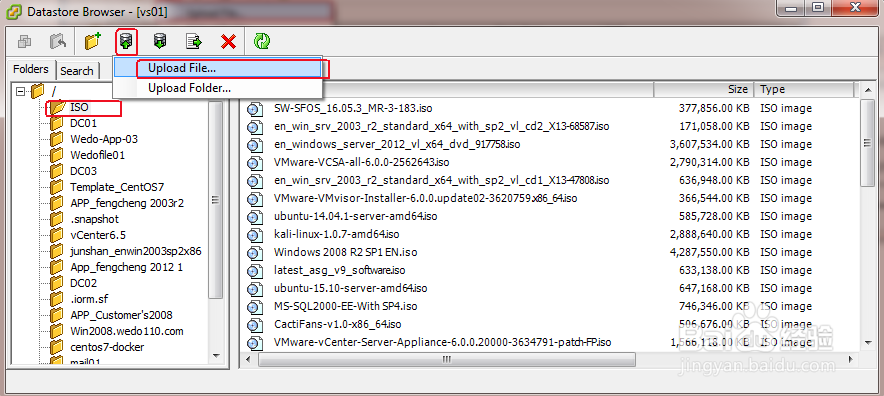Select VMware-vCenter-Server-Appliance patch-FP.iso
Image resolution: width=884 pixels, height=396 pixels.
click(443, 342)
